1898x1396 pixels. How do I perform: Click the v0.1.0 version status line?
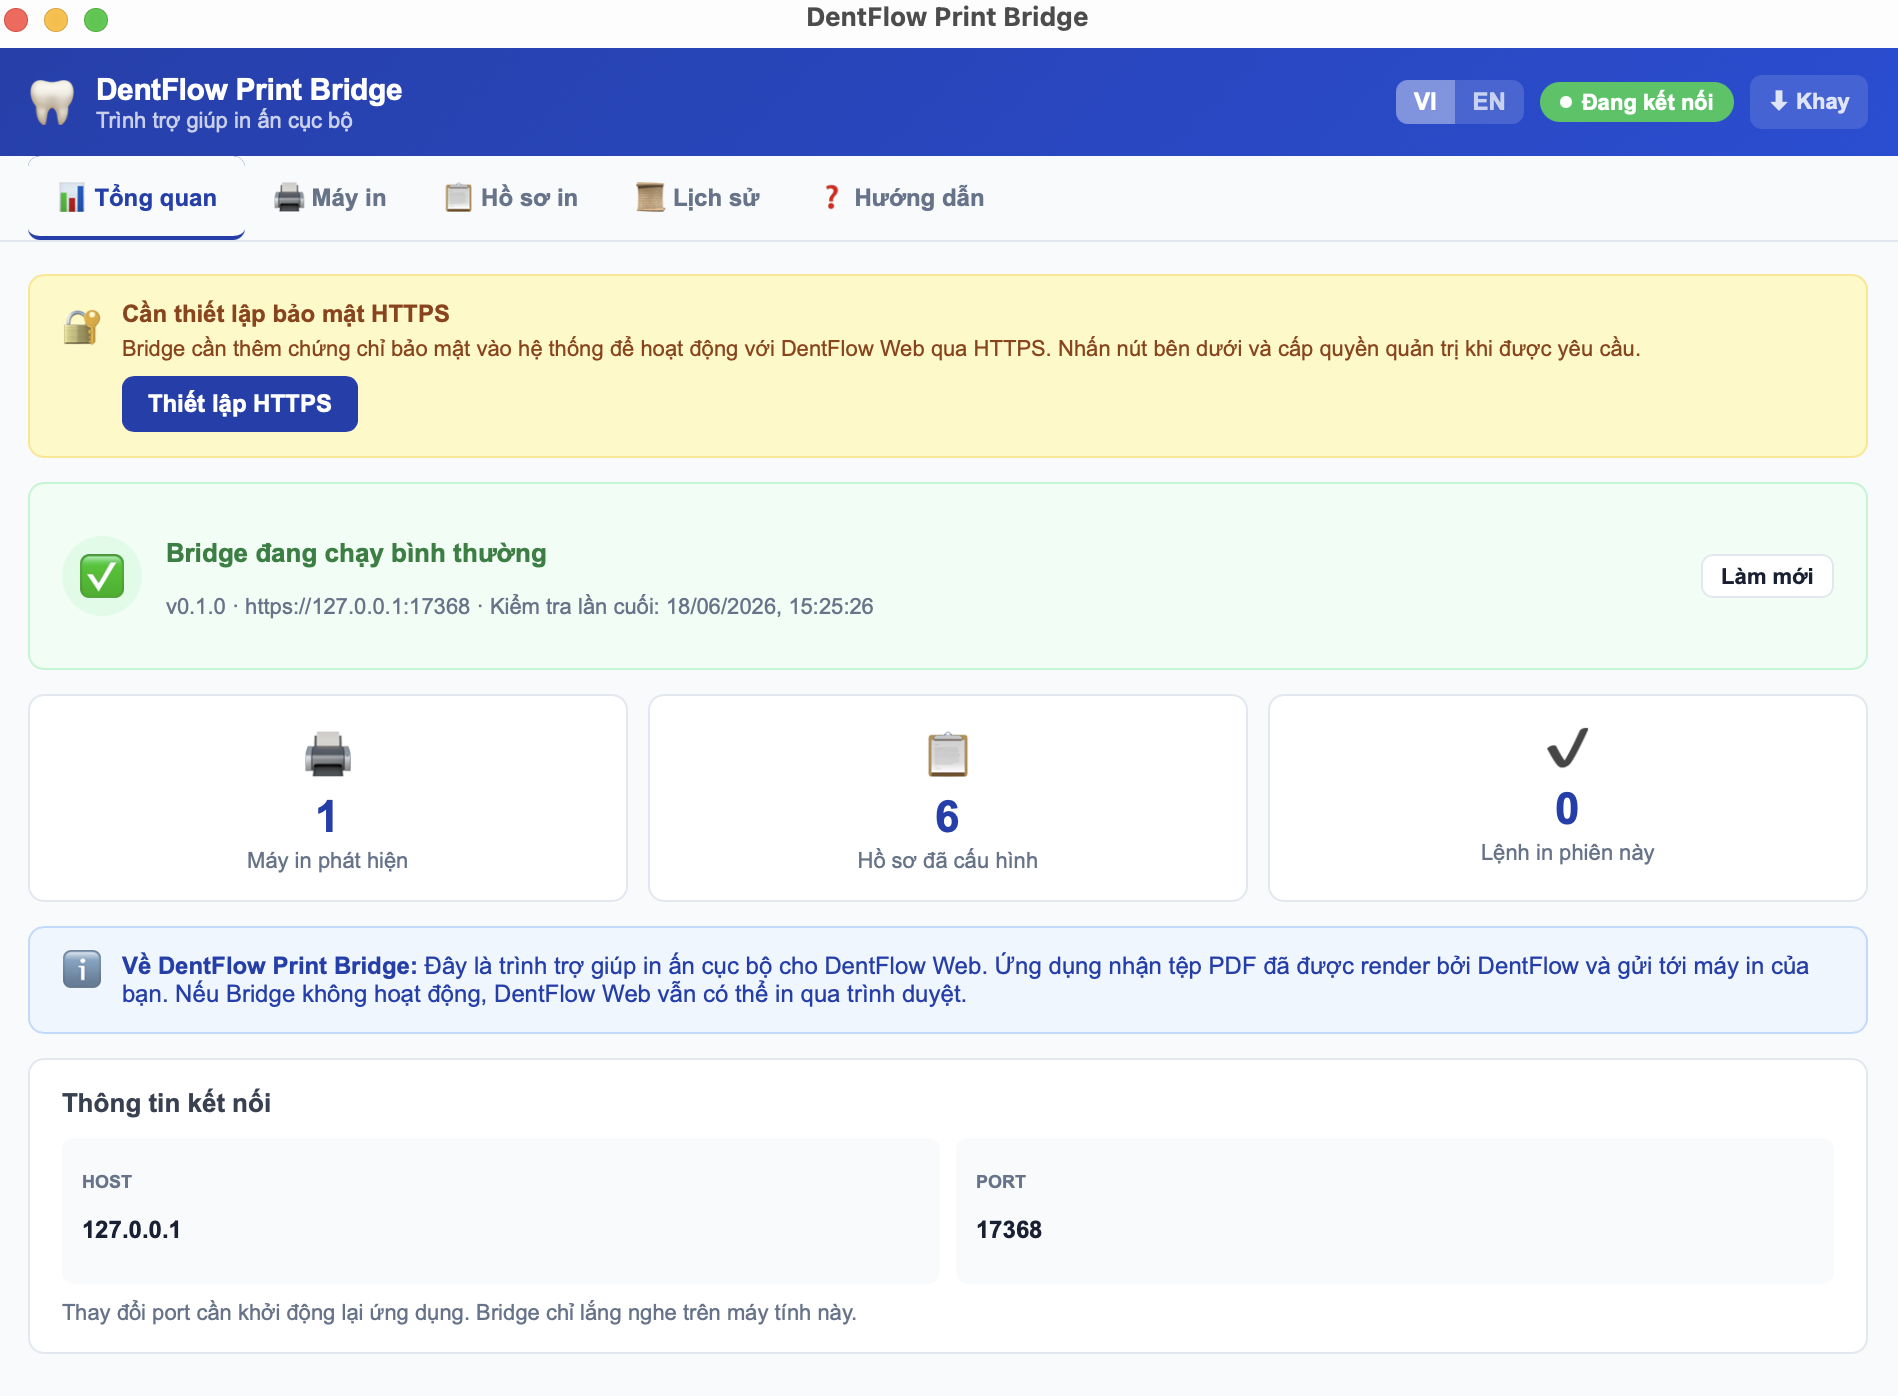520,607
